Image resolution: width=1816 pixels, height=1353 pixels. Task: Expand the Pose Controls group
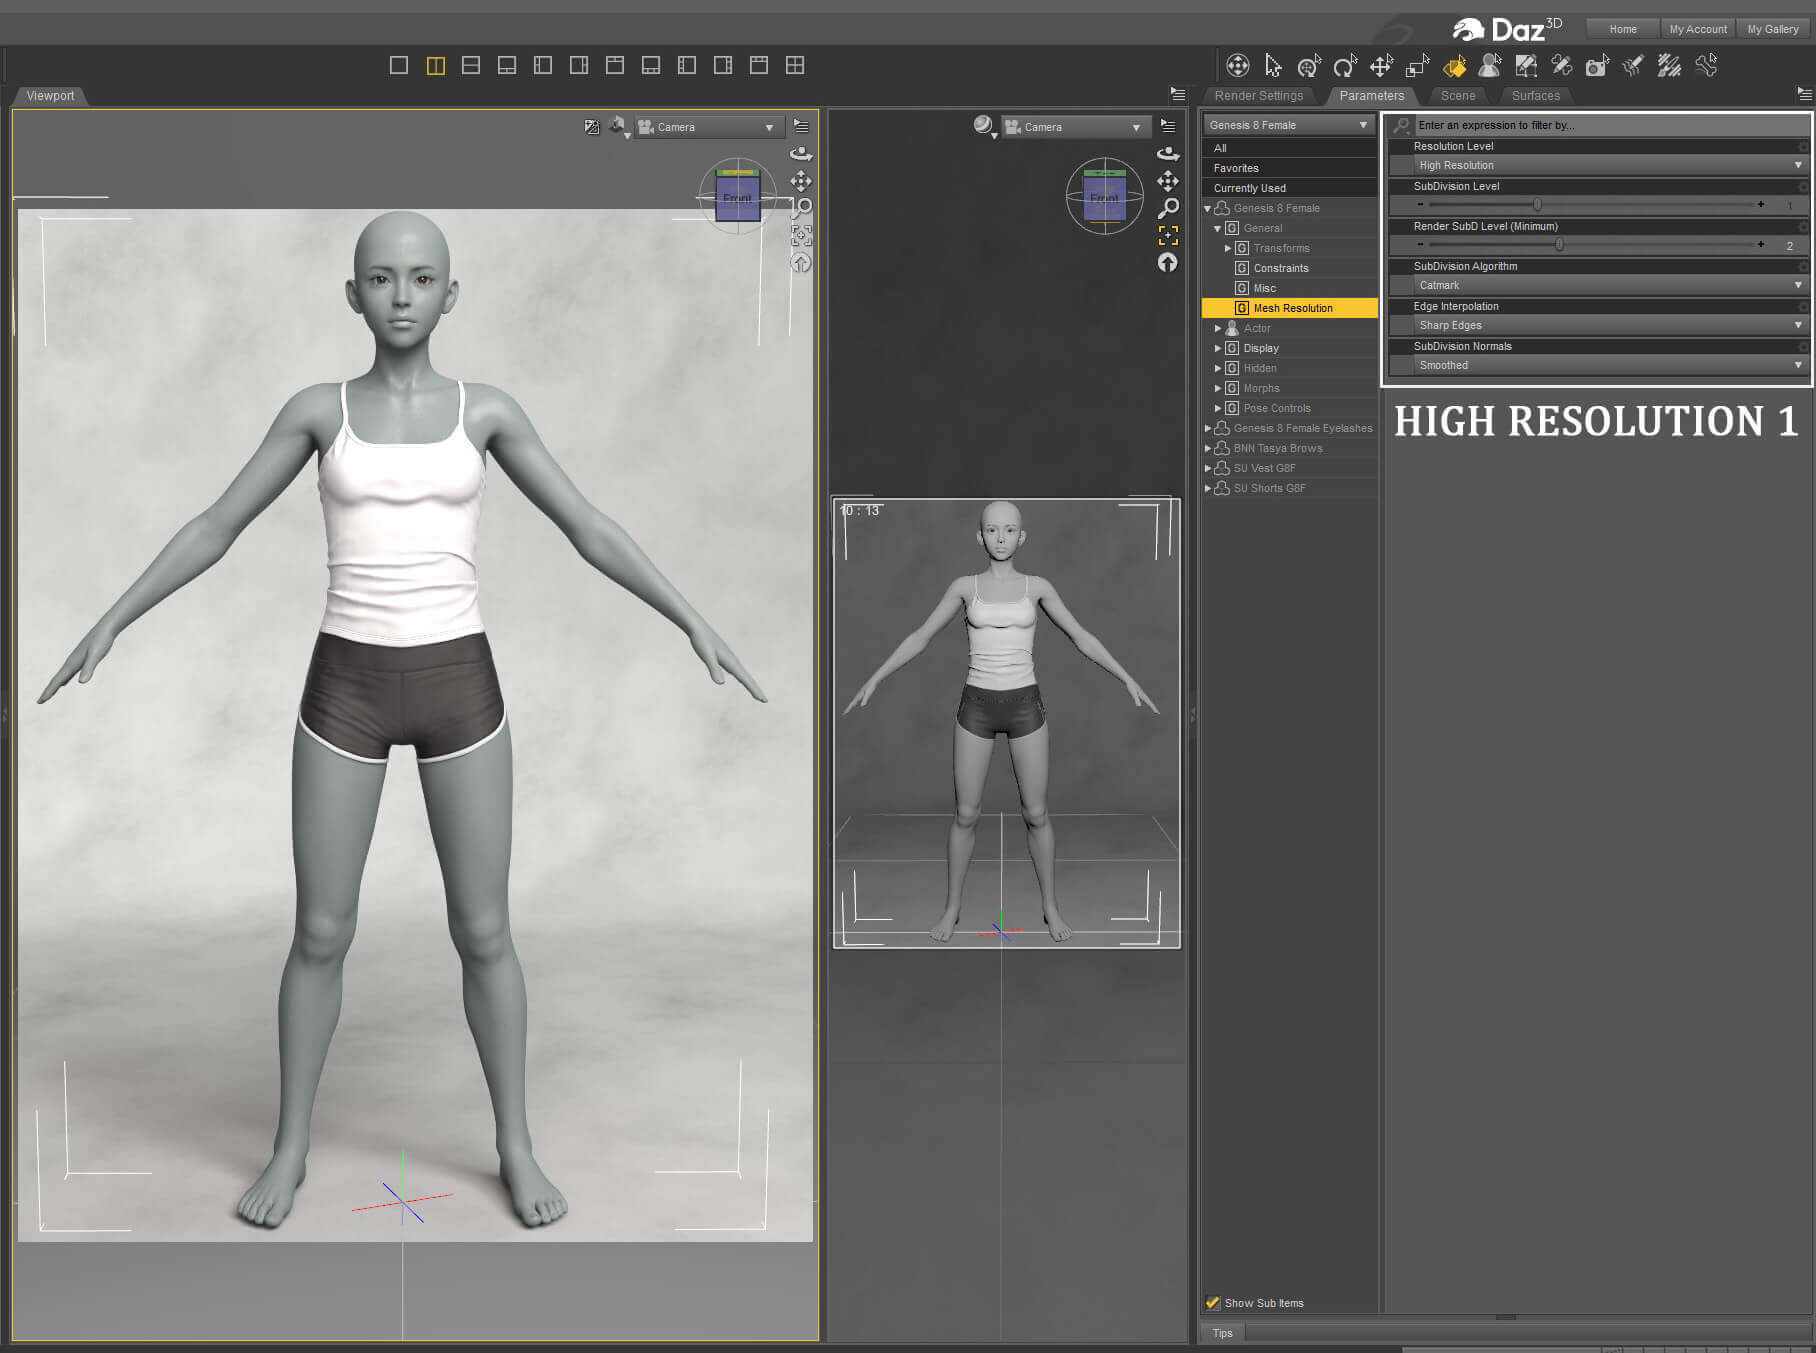(x=1218, y=408)
